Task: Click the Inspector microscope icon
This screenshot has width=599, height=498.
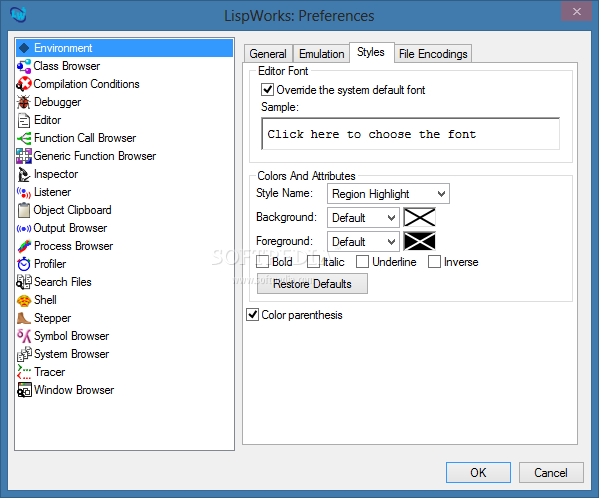Action: point(24,174)
